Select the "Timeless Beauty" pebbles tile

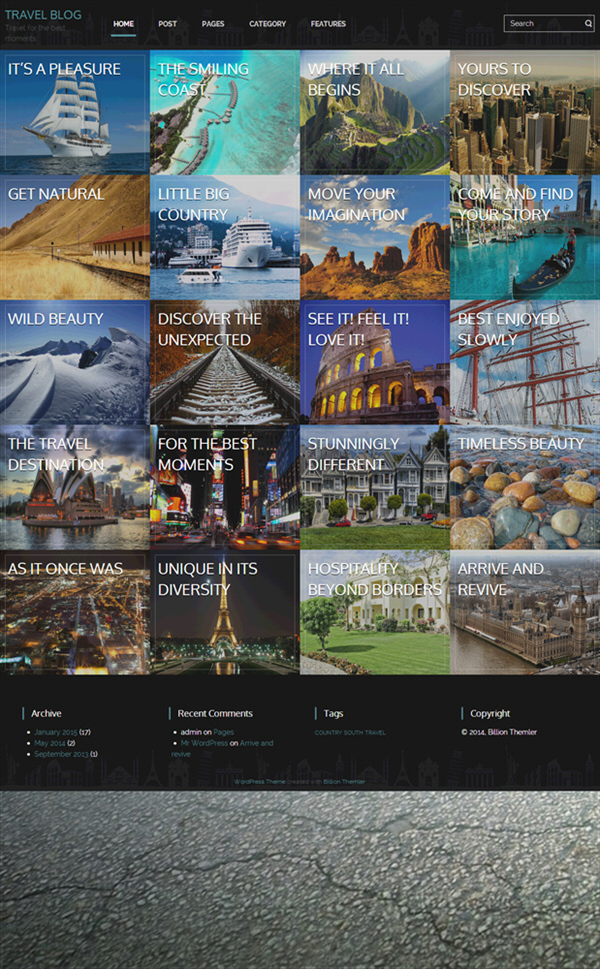(525, 488)
